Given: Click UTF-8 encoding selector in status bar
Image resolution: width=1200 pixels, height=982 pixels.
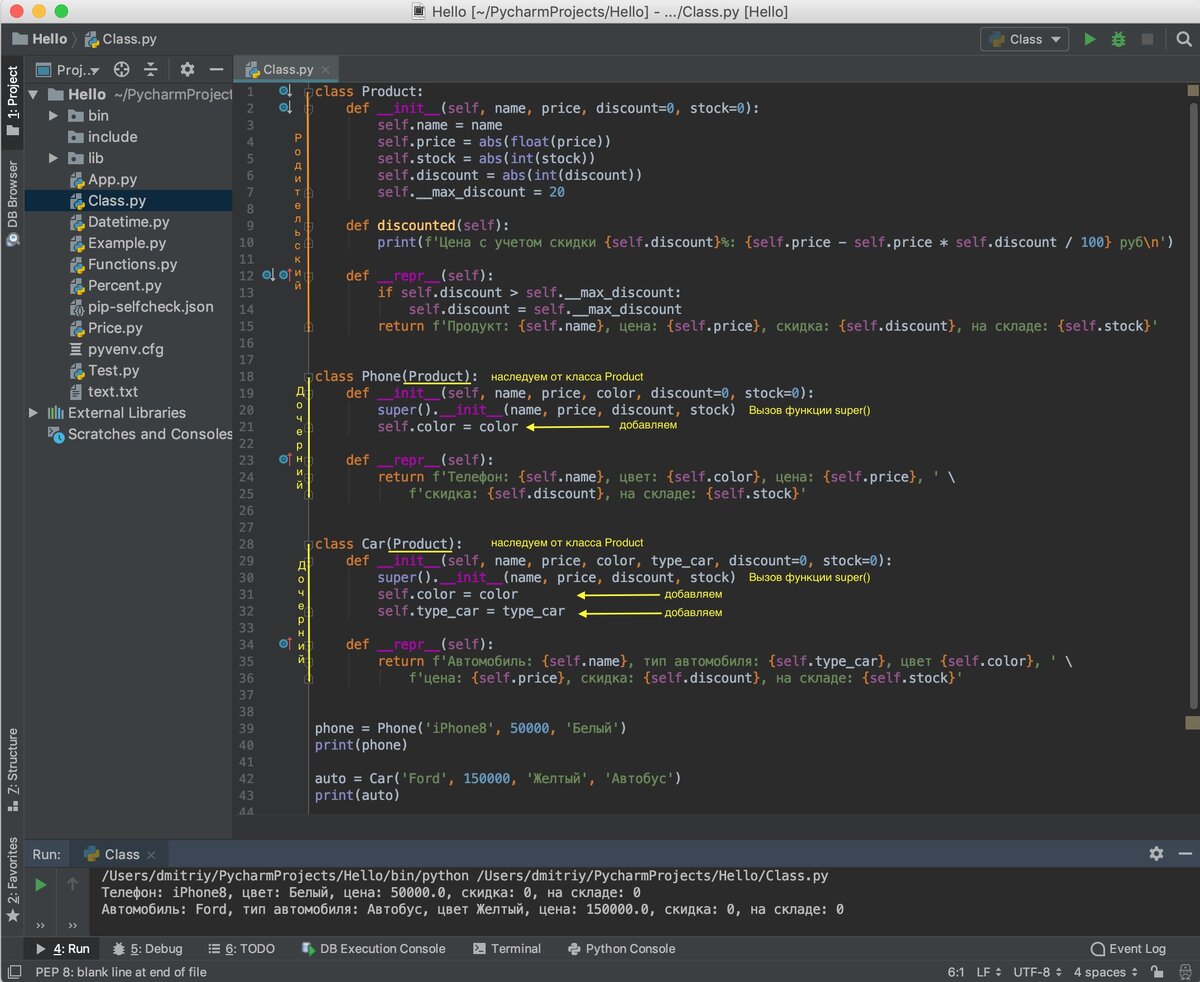Looking at the screenshot, I should coord(1036,972).
